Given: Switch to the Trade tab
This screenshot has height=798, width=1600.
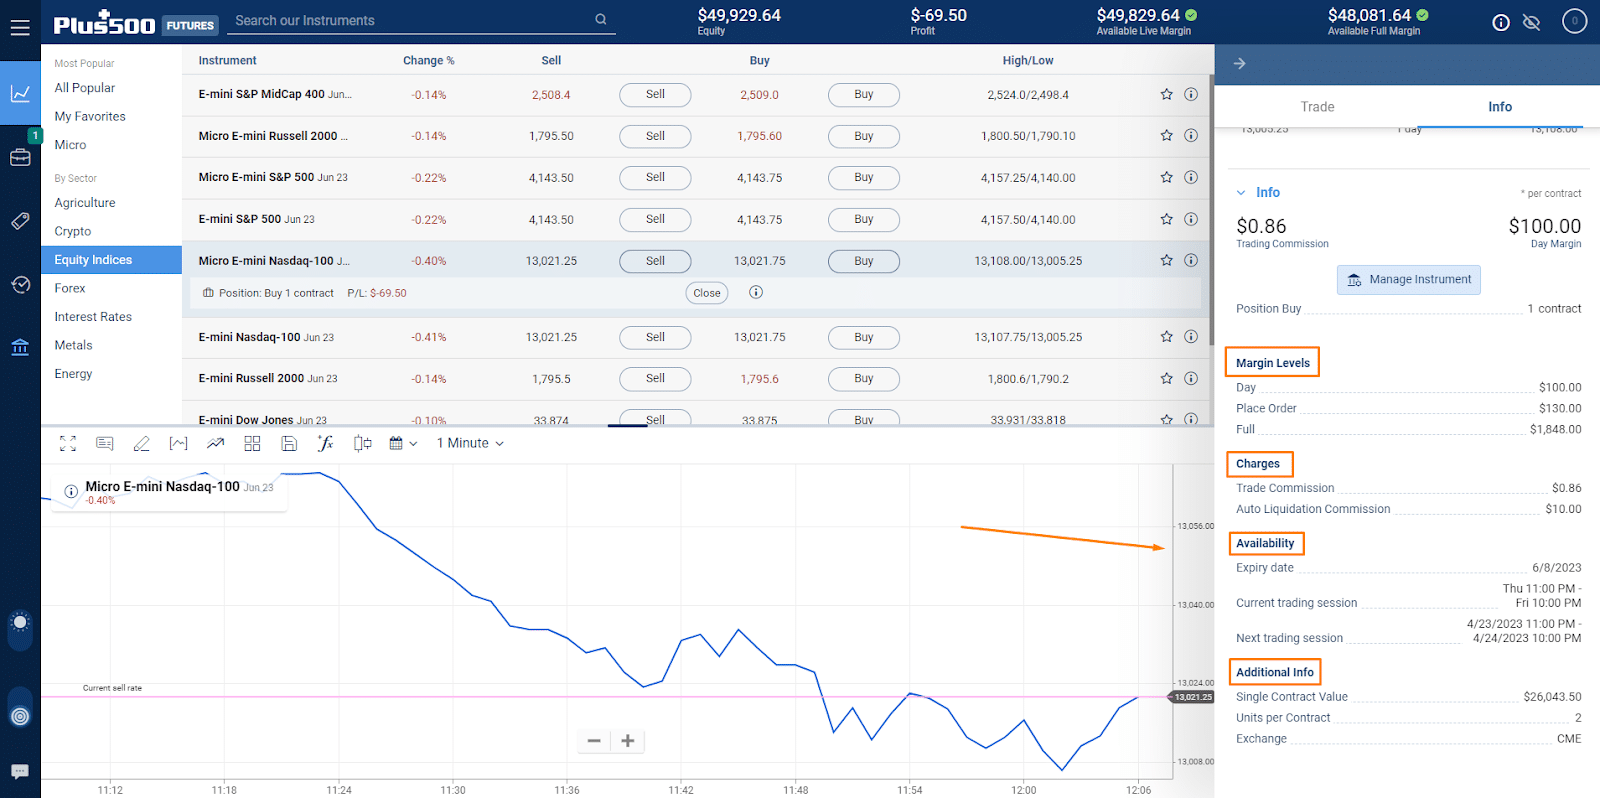Looking at the screenshot, I should tap(1317, 107).
